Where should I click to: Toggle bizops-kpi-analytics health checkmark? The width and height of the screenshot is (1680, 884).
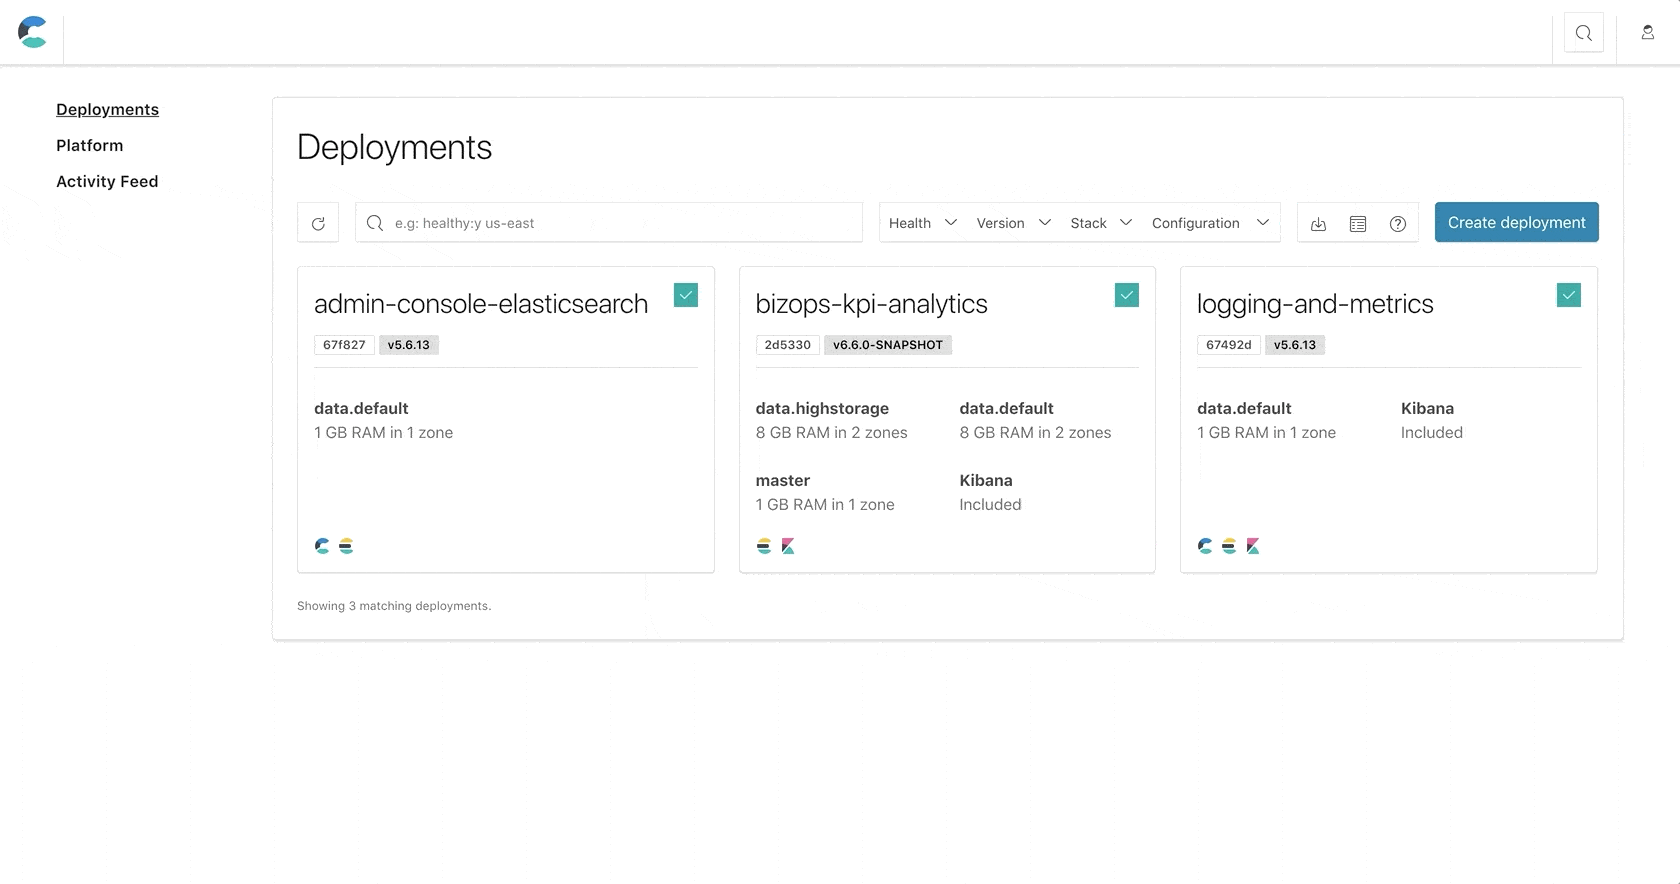click(x=1127, y=295)
